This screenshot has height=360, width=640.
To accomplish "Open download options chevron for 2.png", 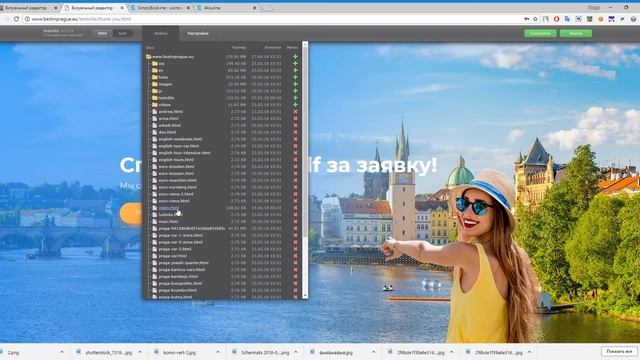I will (62, 352).
